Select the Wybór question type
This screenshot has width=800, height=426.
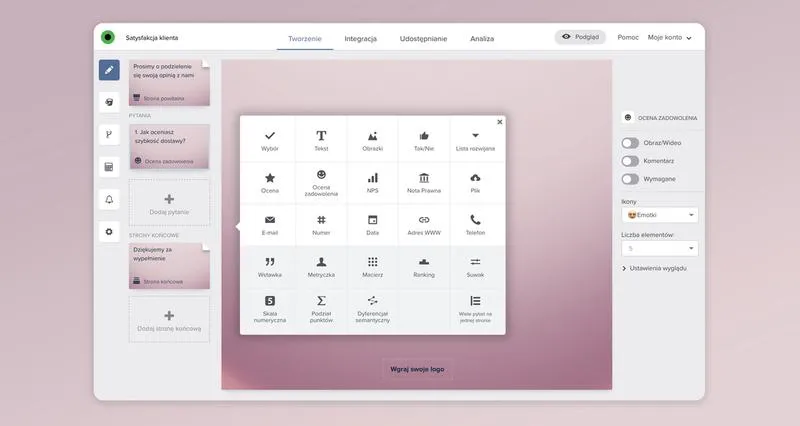pos(270,141)
